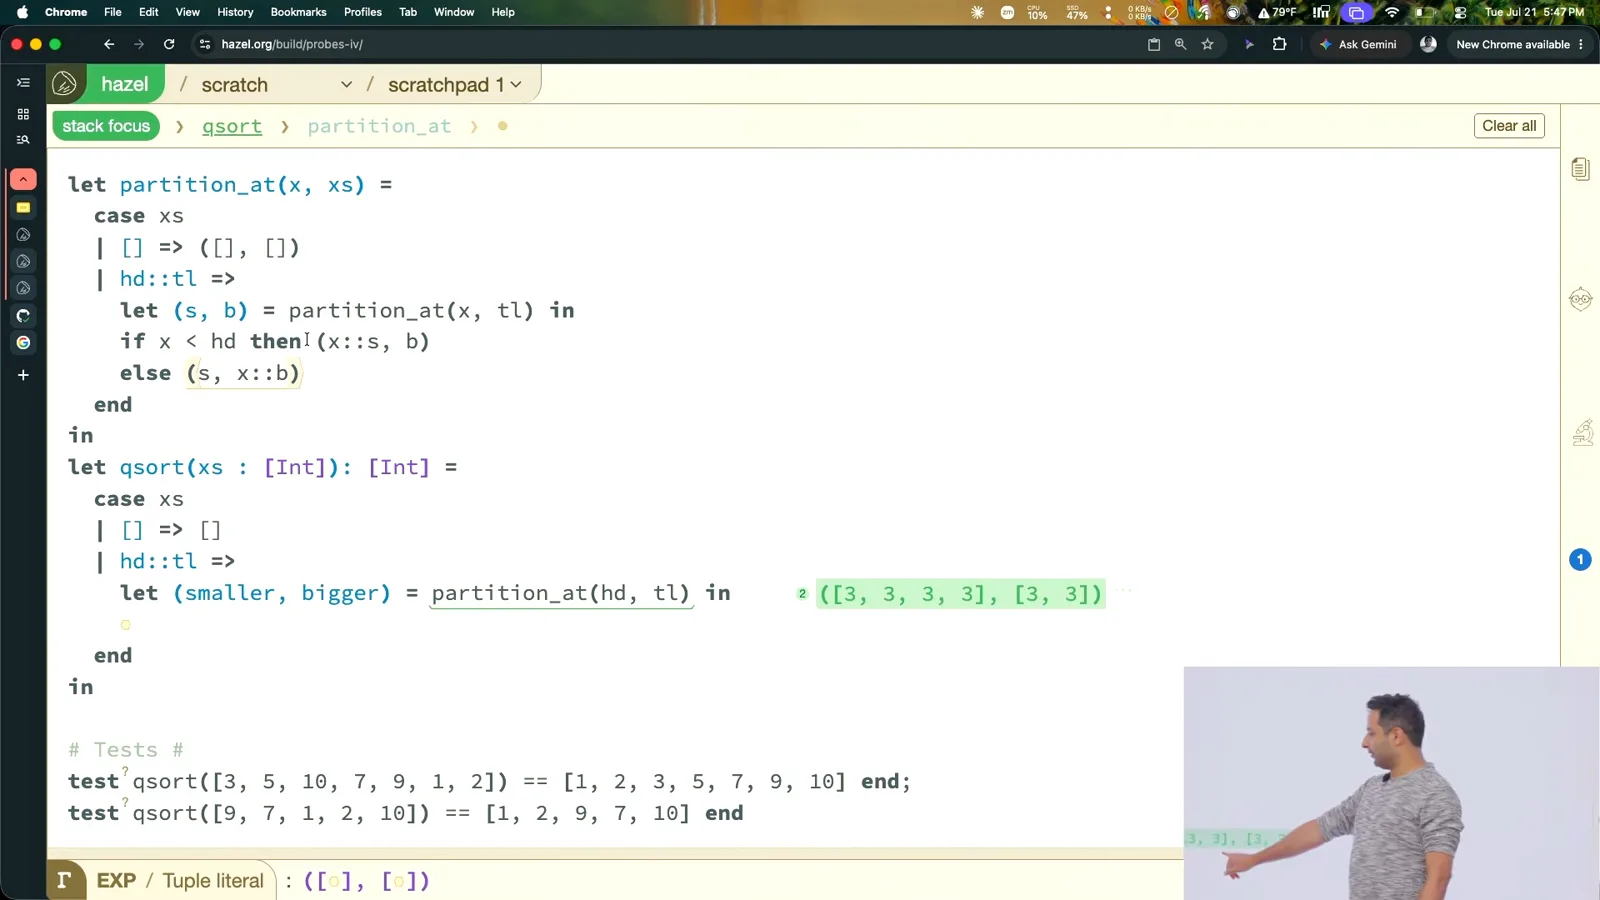This screenshot has width=1600, height=900.
Task: Open the documentation clipboard icon on right
Action: (1580, 169)
